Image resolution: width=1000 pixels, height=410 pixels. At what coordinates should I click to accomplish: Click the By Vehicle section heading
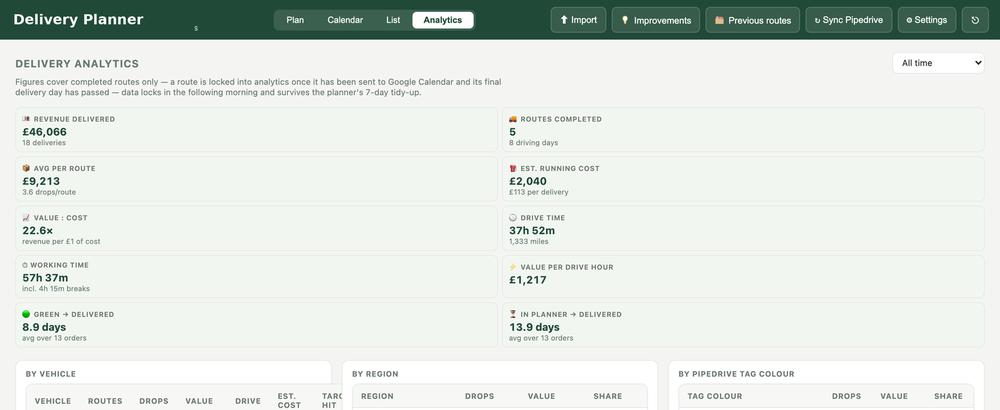(51, 374)
